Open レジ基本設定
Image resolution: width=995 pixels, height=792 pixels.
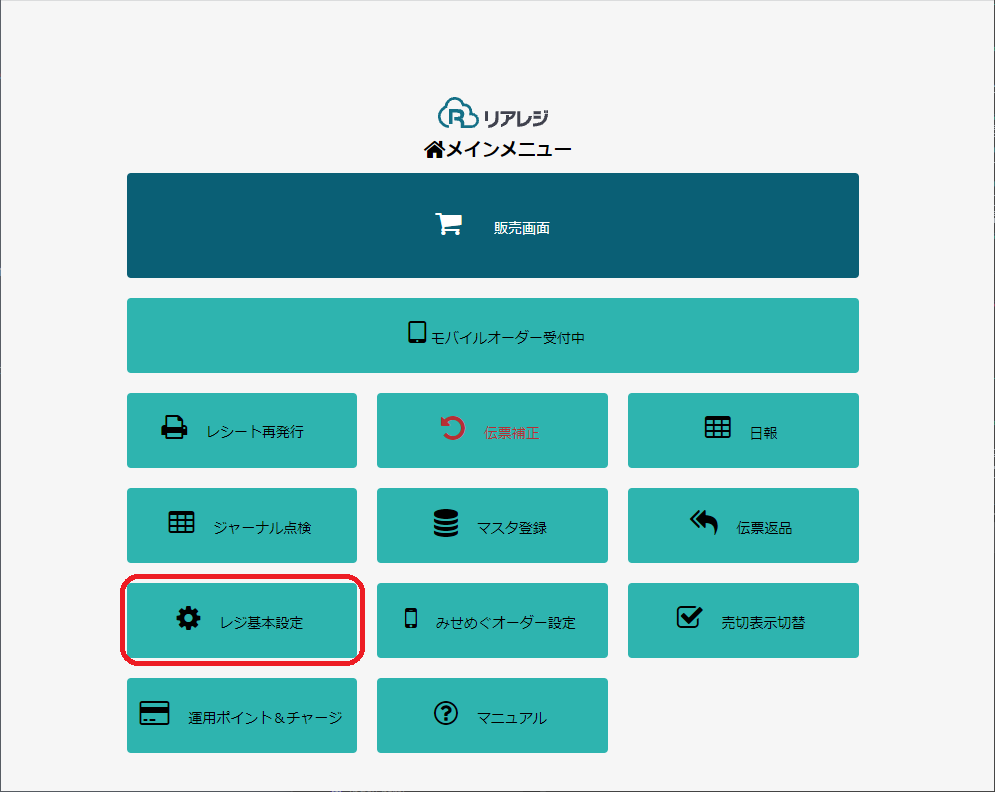242,621
